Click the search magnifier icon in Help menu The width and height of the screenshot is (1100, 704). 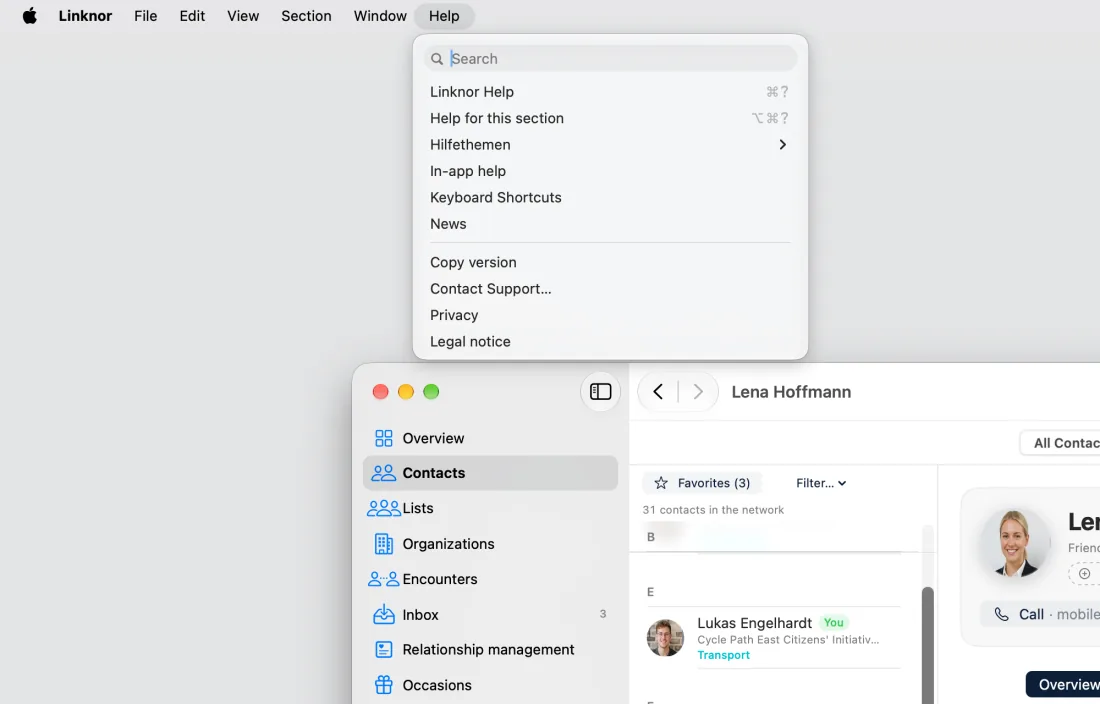pyautogui.click(x=437, y=59)
